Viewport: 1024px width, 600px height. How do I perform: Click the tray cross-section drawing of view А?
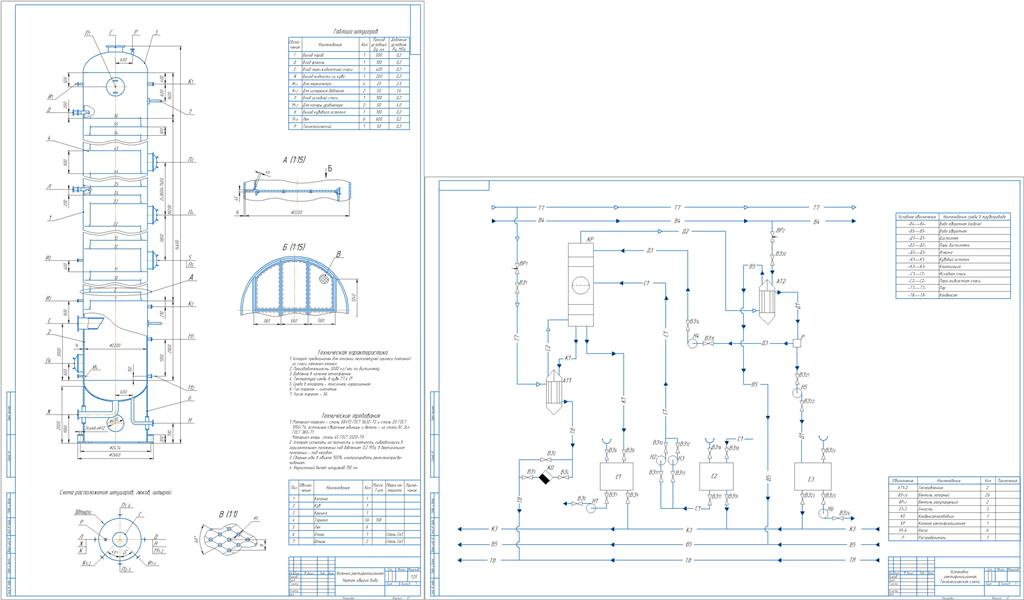pos(297,190)
